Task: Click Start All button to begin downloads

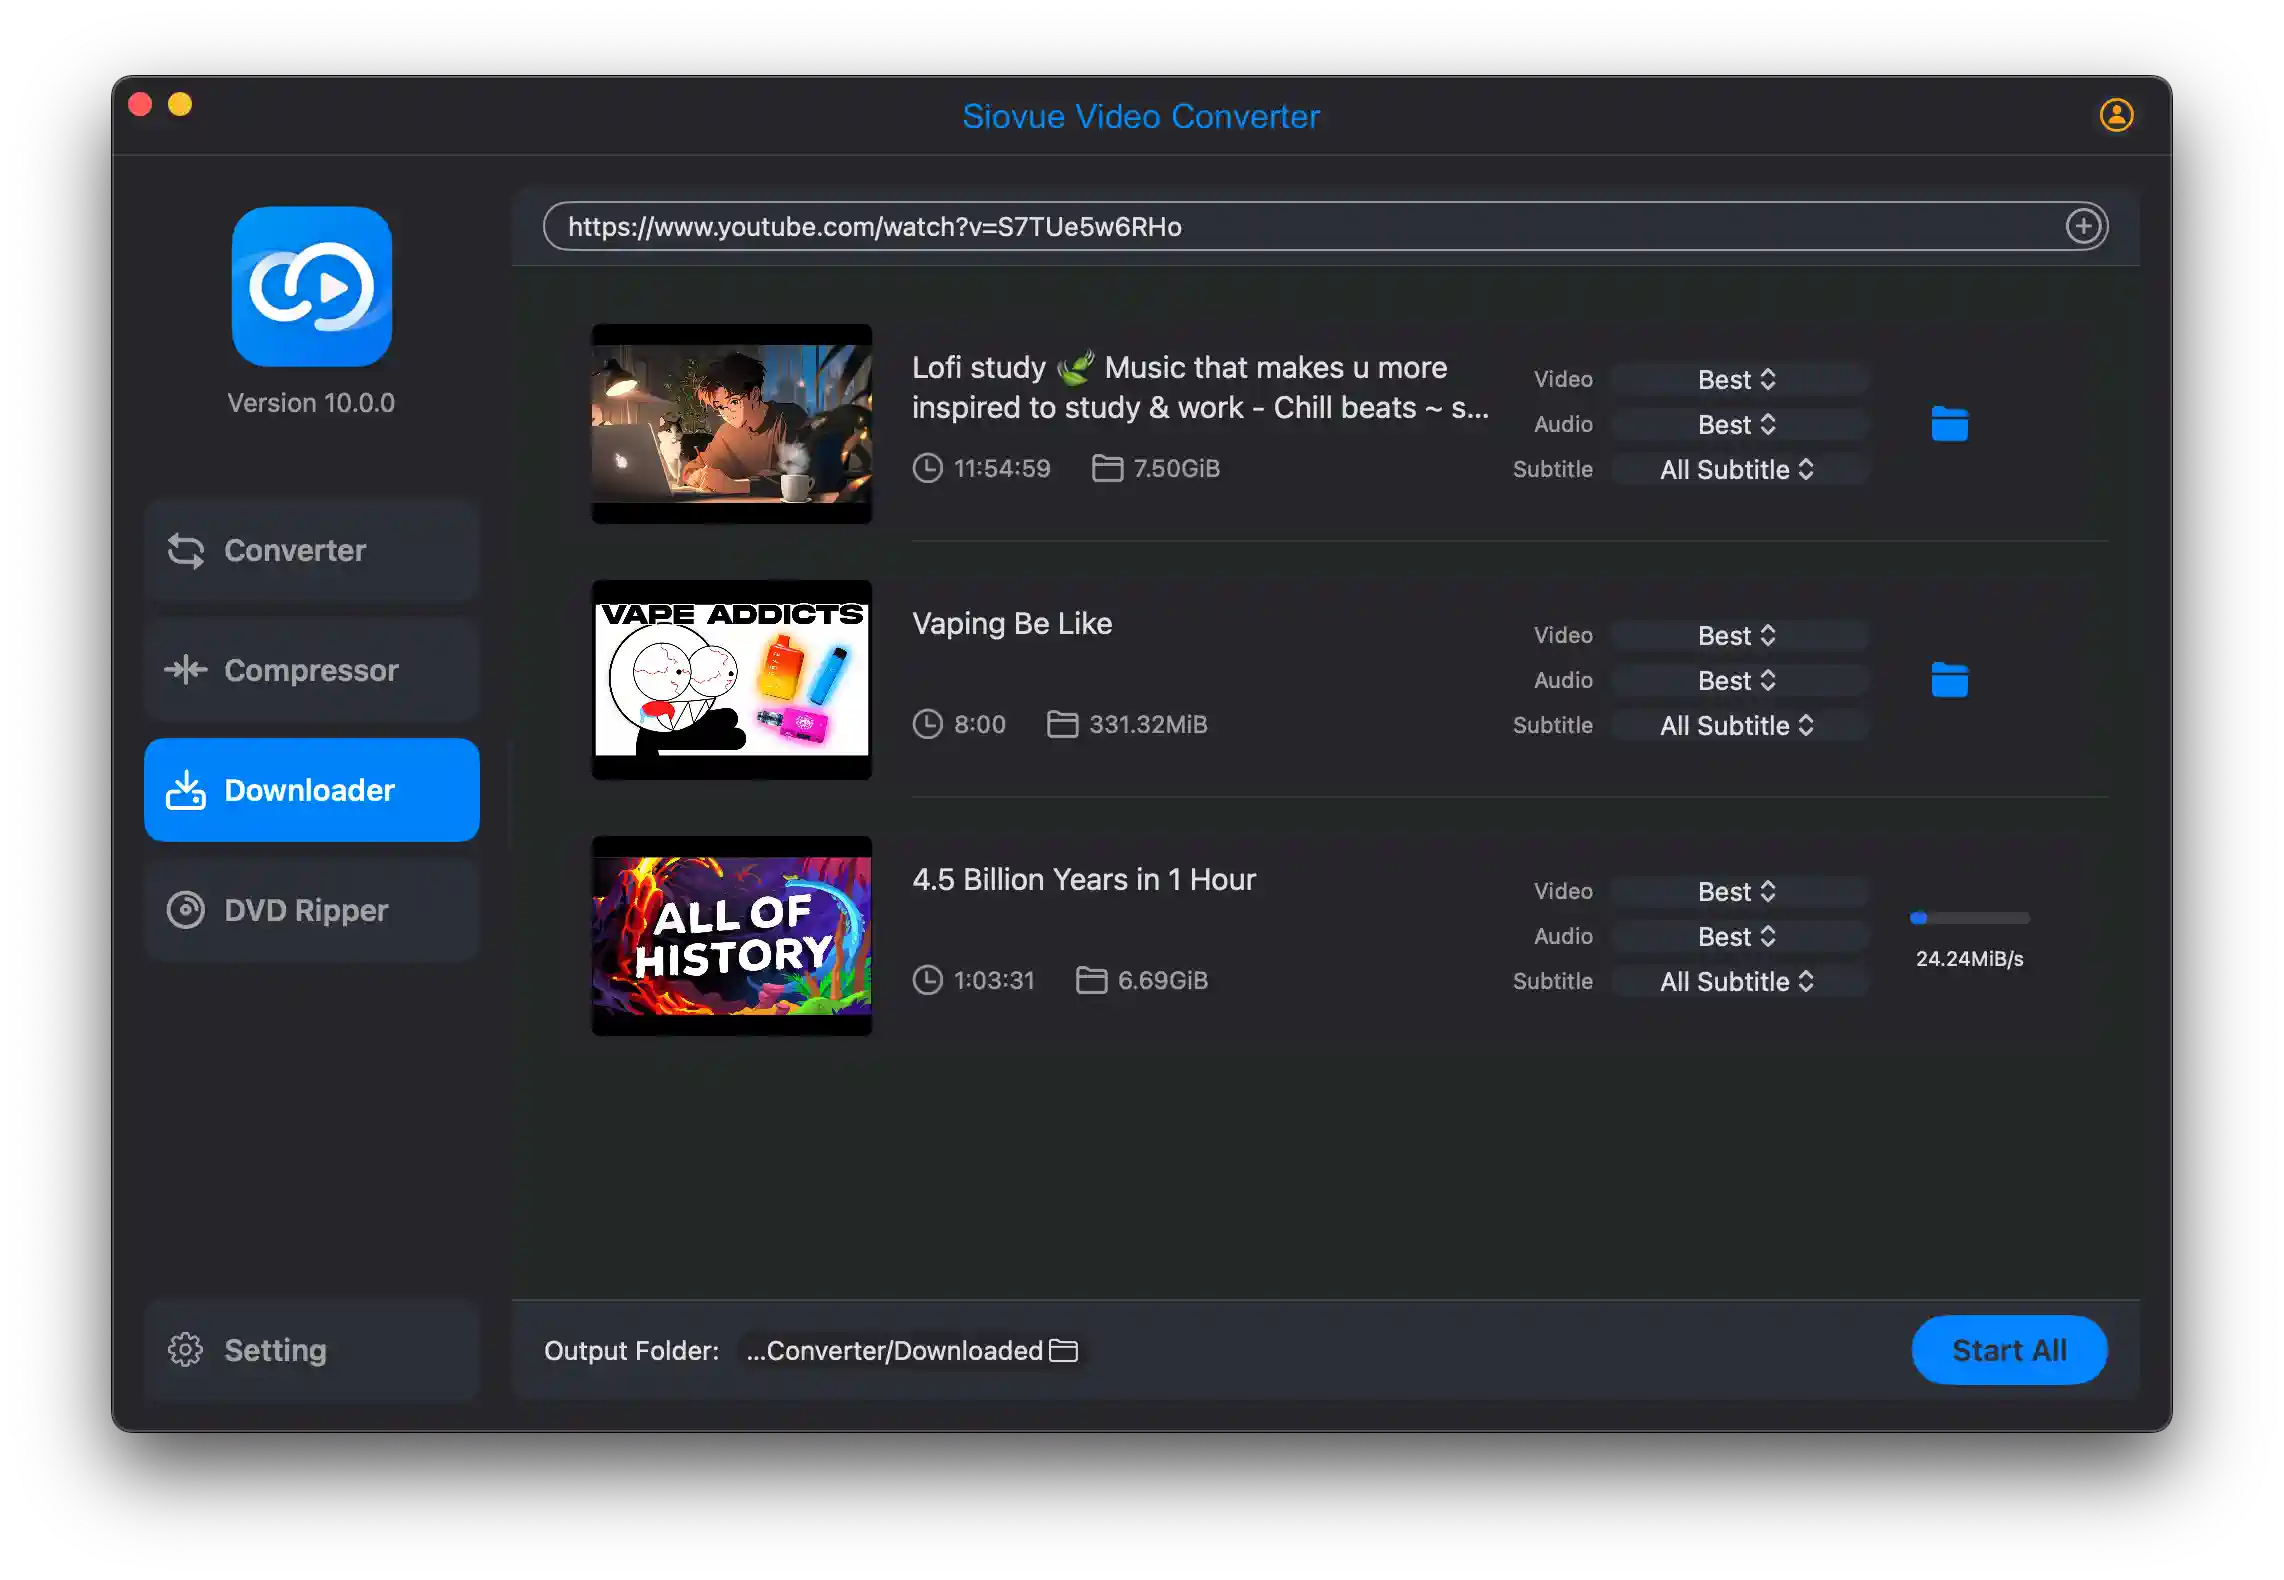Action: tap(2010, 1349)
